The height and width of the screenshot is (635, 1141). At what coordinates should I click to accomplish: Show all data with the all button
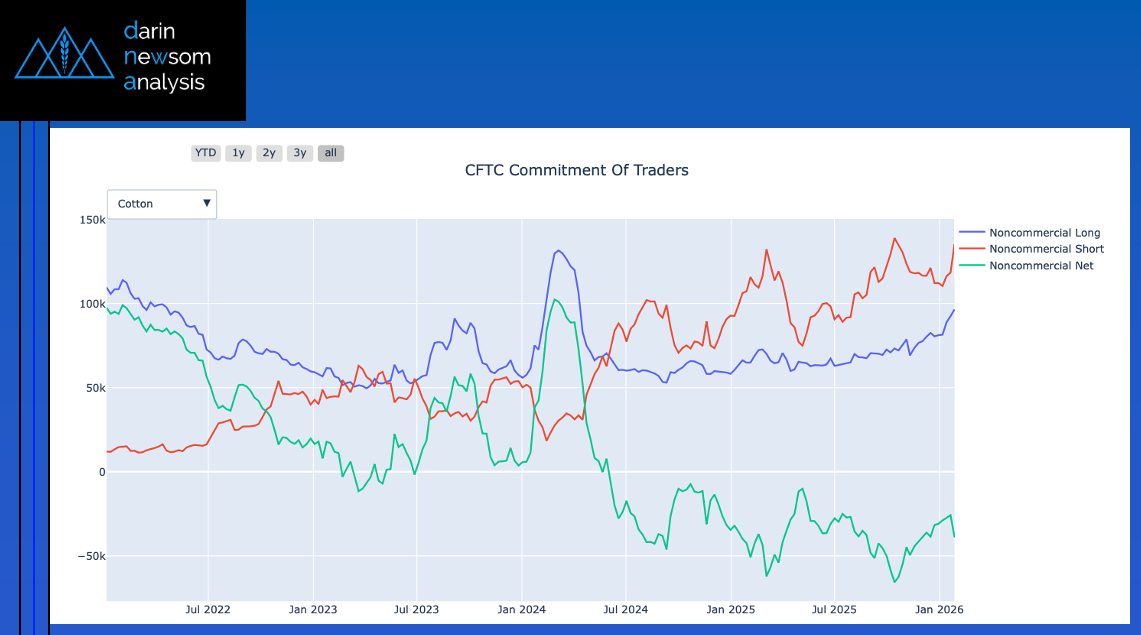pyautogui.click(x=331, y=153)
